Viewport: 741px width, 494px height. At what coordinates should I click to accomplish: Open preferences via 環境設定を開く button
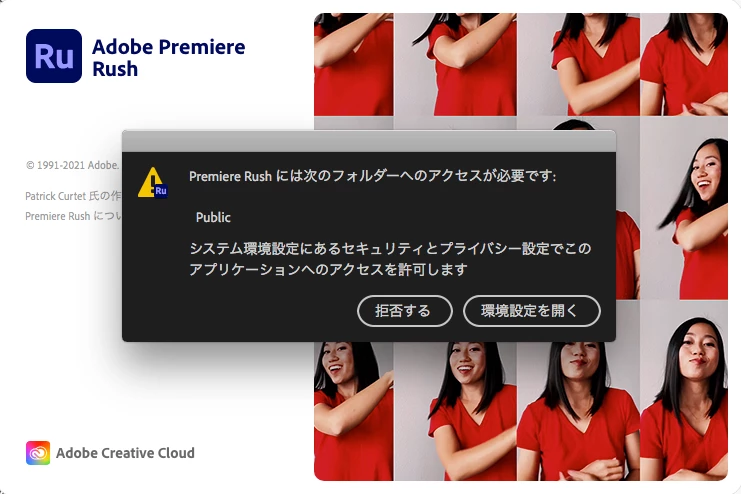[532, 311]
